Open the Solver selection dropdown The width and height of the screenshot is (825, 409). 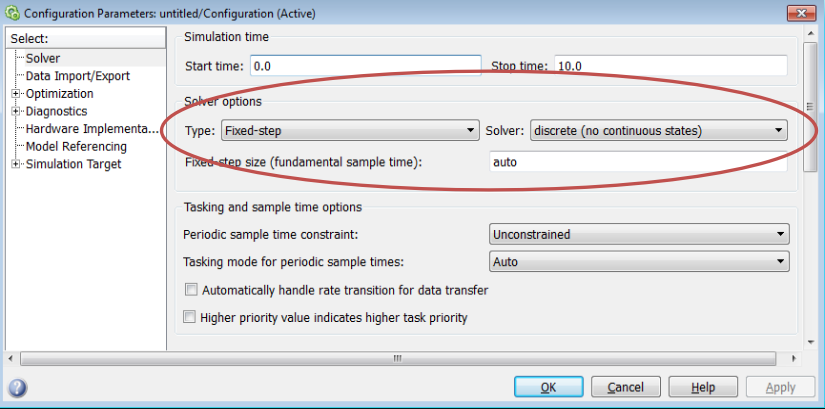click(658, 131)
